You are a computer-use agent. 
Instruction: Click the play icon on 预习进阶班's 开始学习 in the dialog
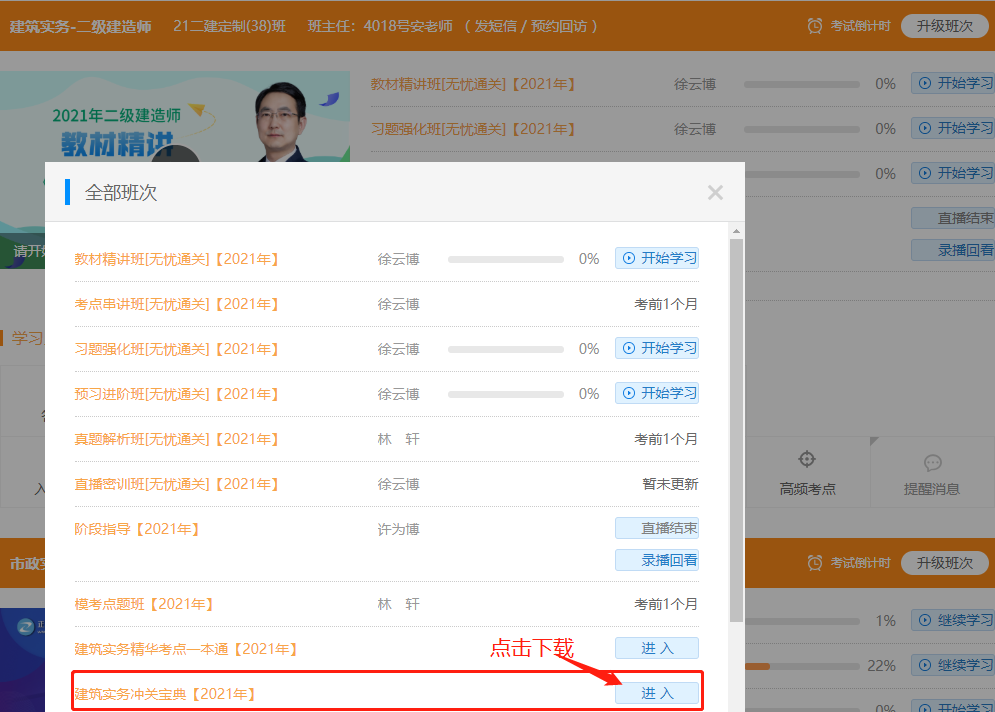(x=629, y=393)
